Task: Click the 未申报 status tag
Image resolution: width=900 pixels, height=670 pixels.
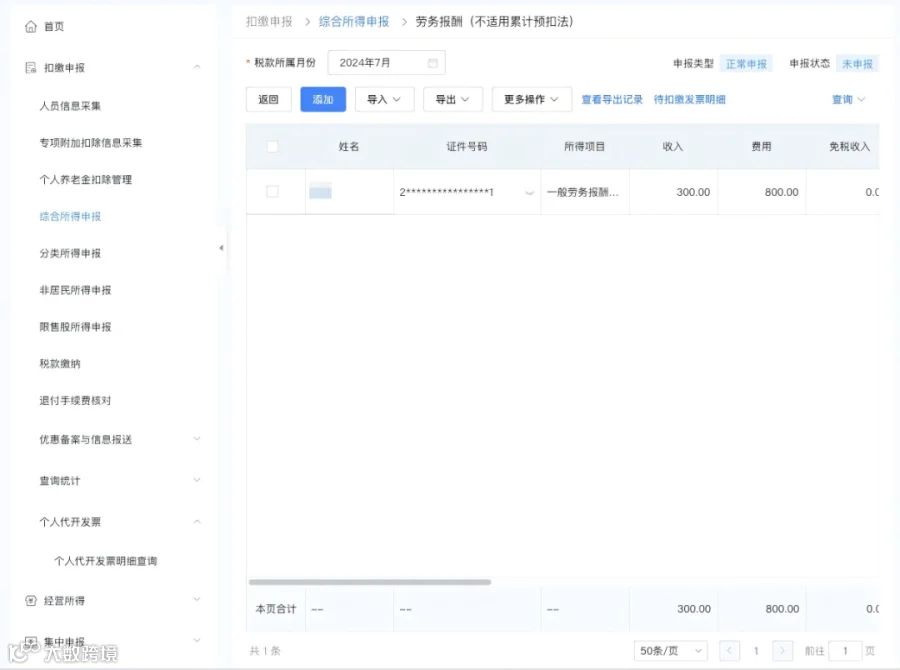Action: click(857, 64)
